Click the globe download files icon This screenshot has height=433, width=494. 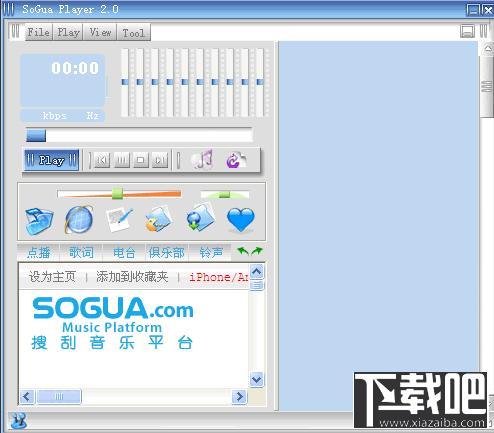(x=200, y=218)
